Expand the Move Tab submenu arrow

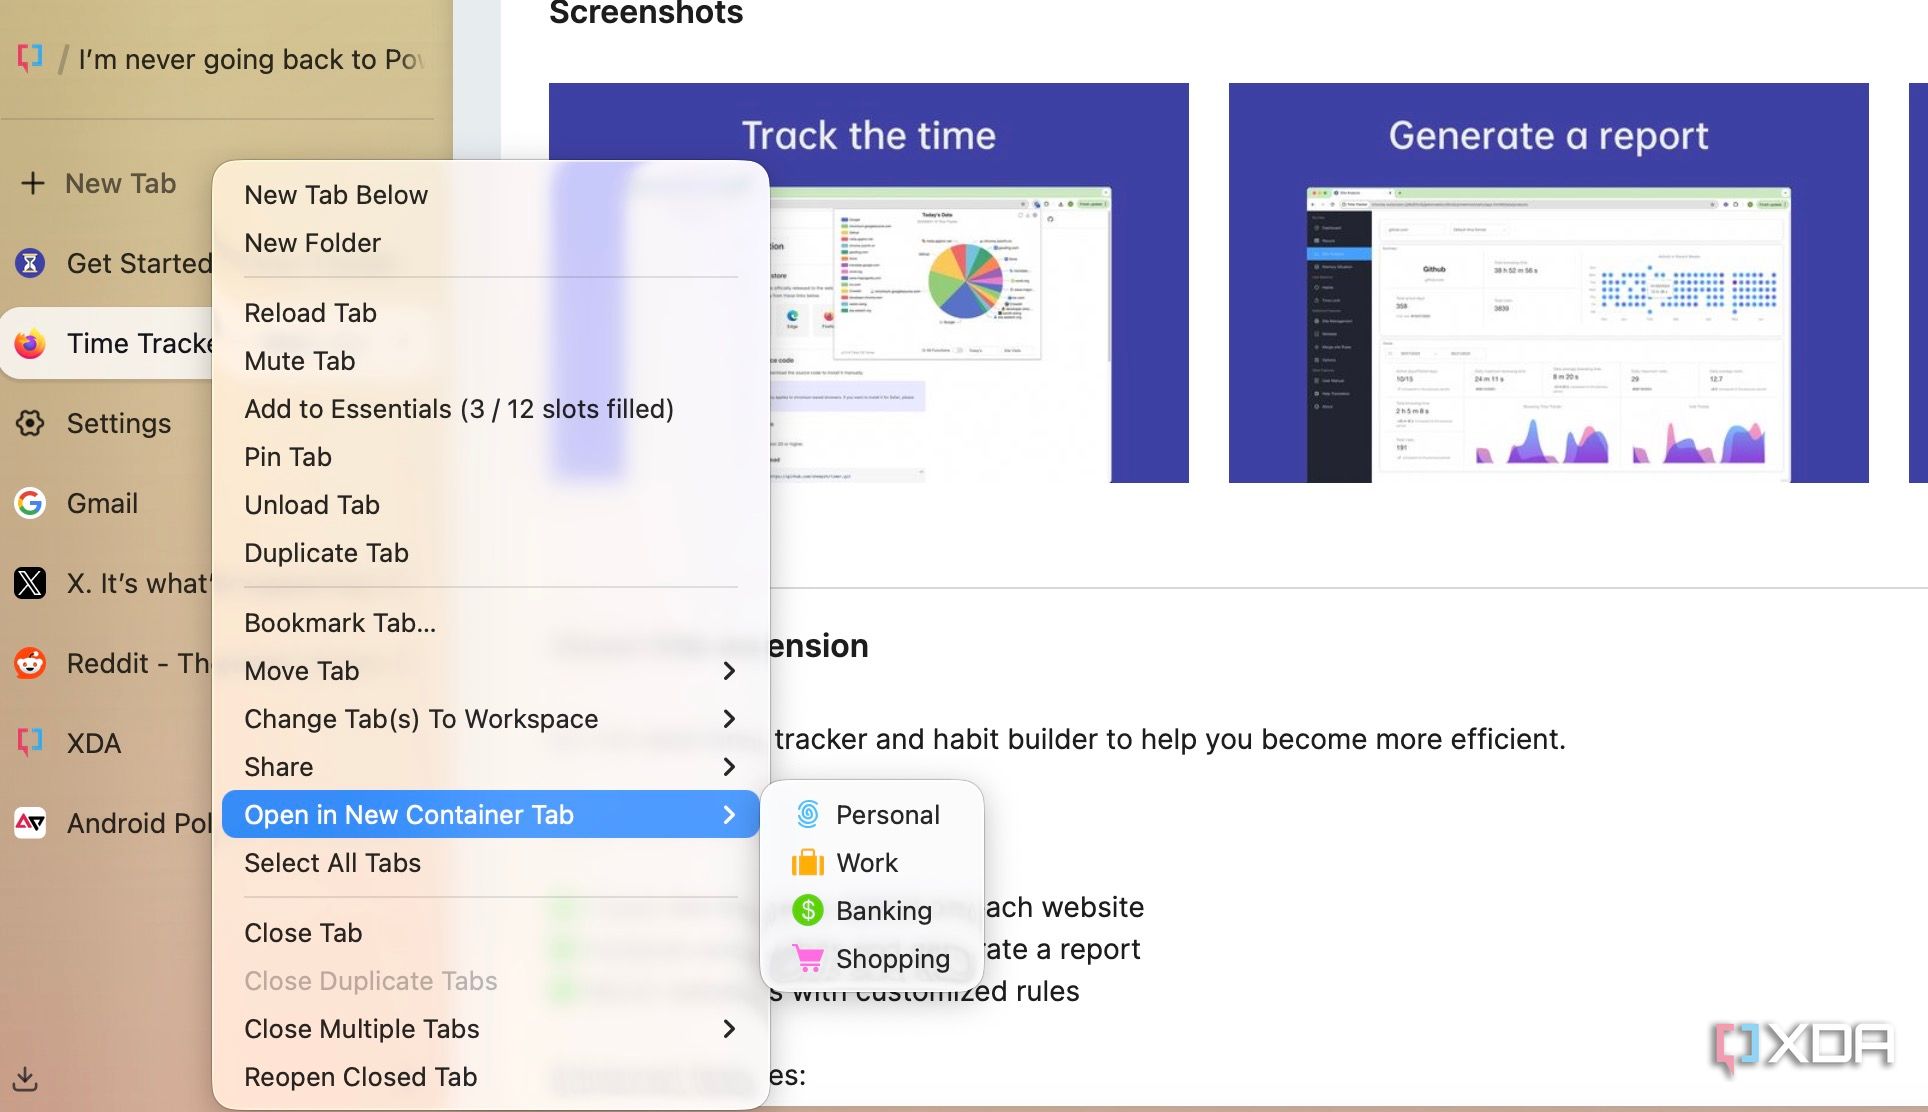(x=729, y=671)
